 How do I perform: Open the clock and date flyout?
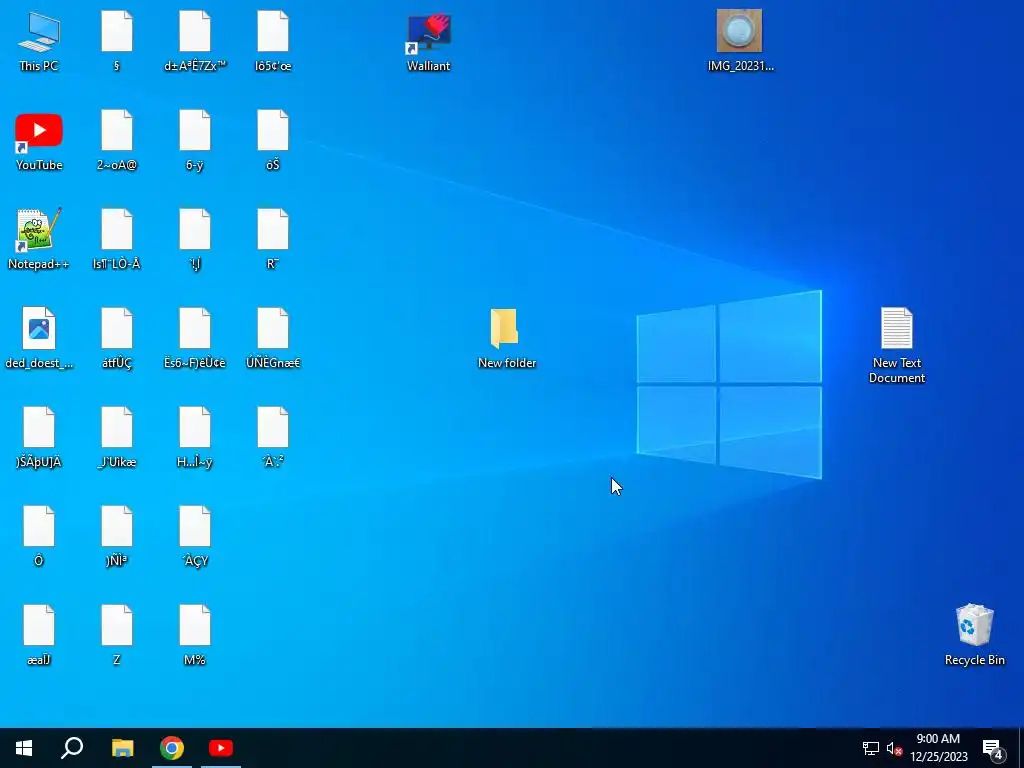pyautogui.click(x=938, y=748)
